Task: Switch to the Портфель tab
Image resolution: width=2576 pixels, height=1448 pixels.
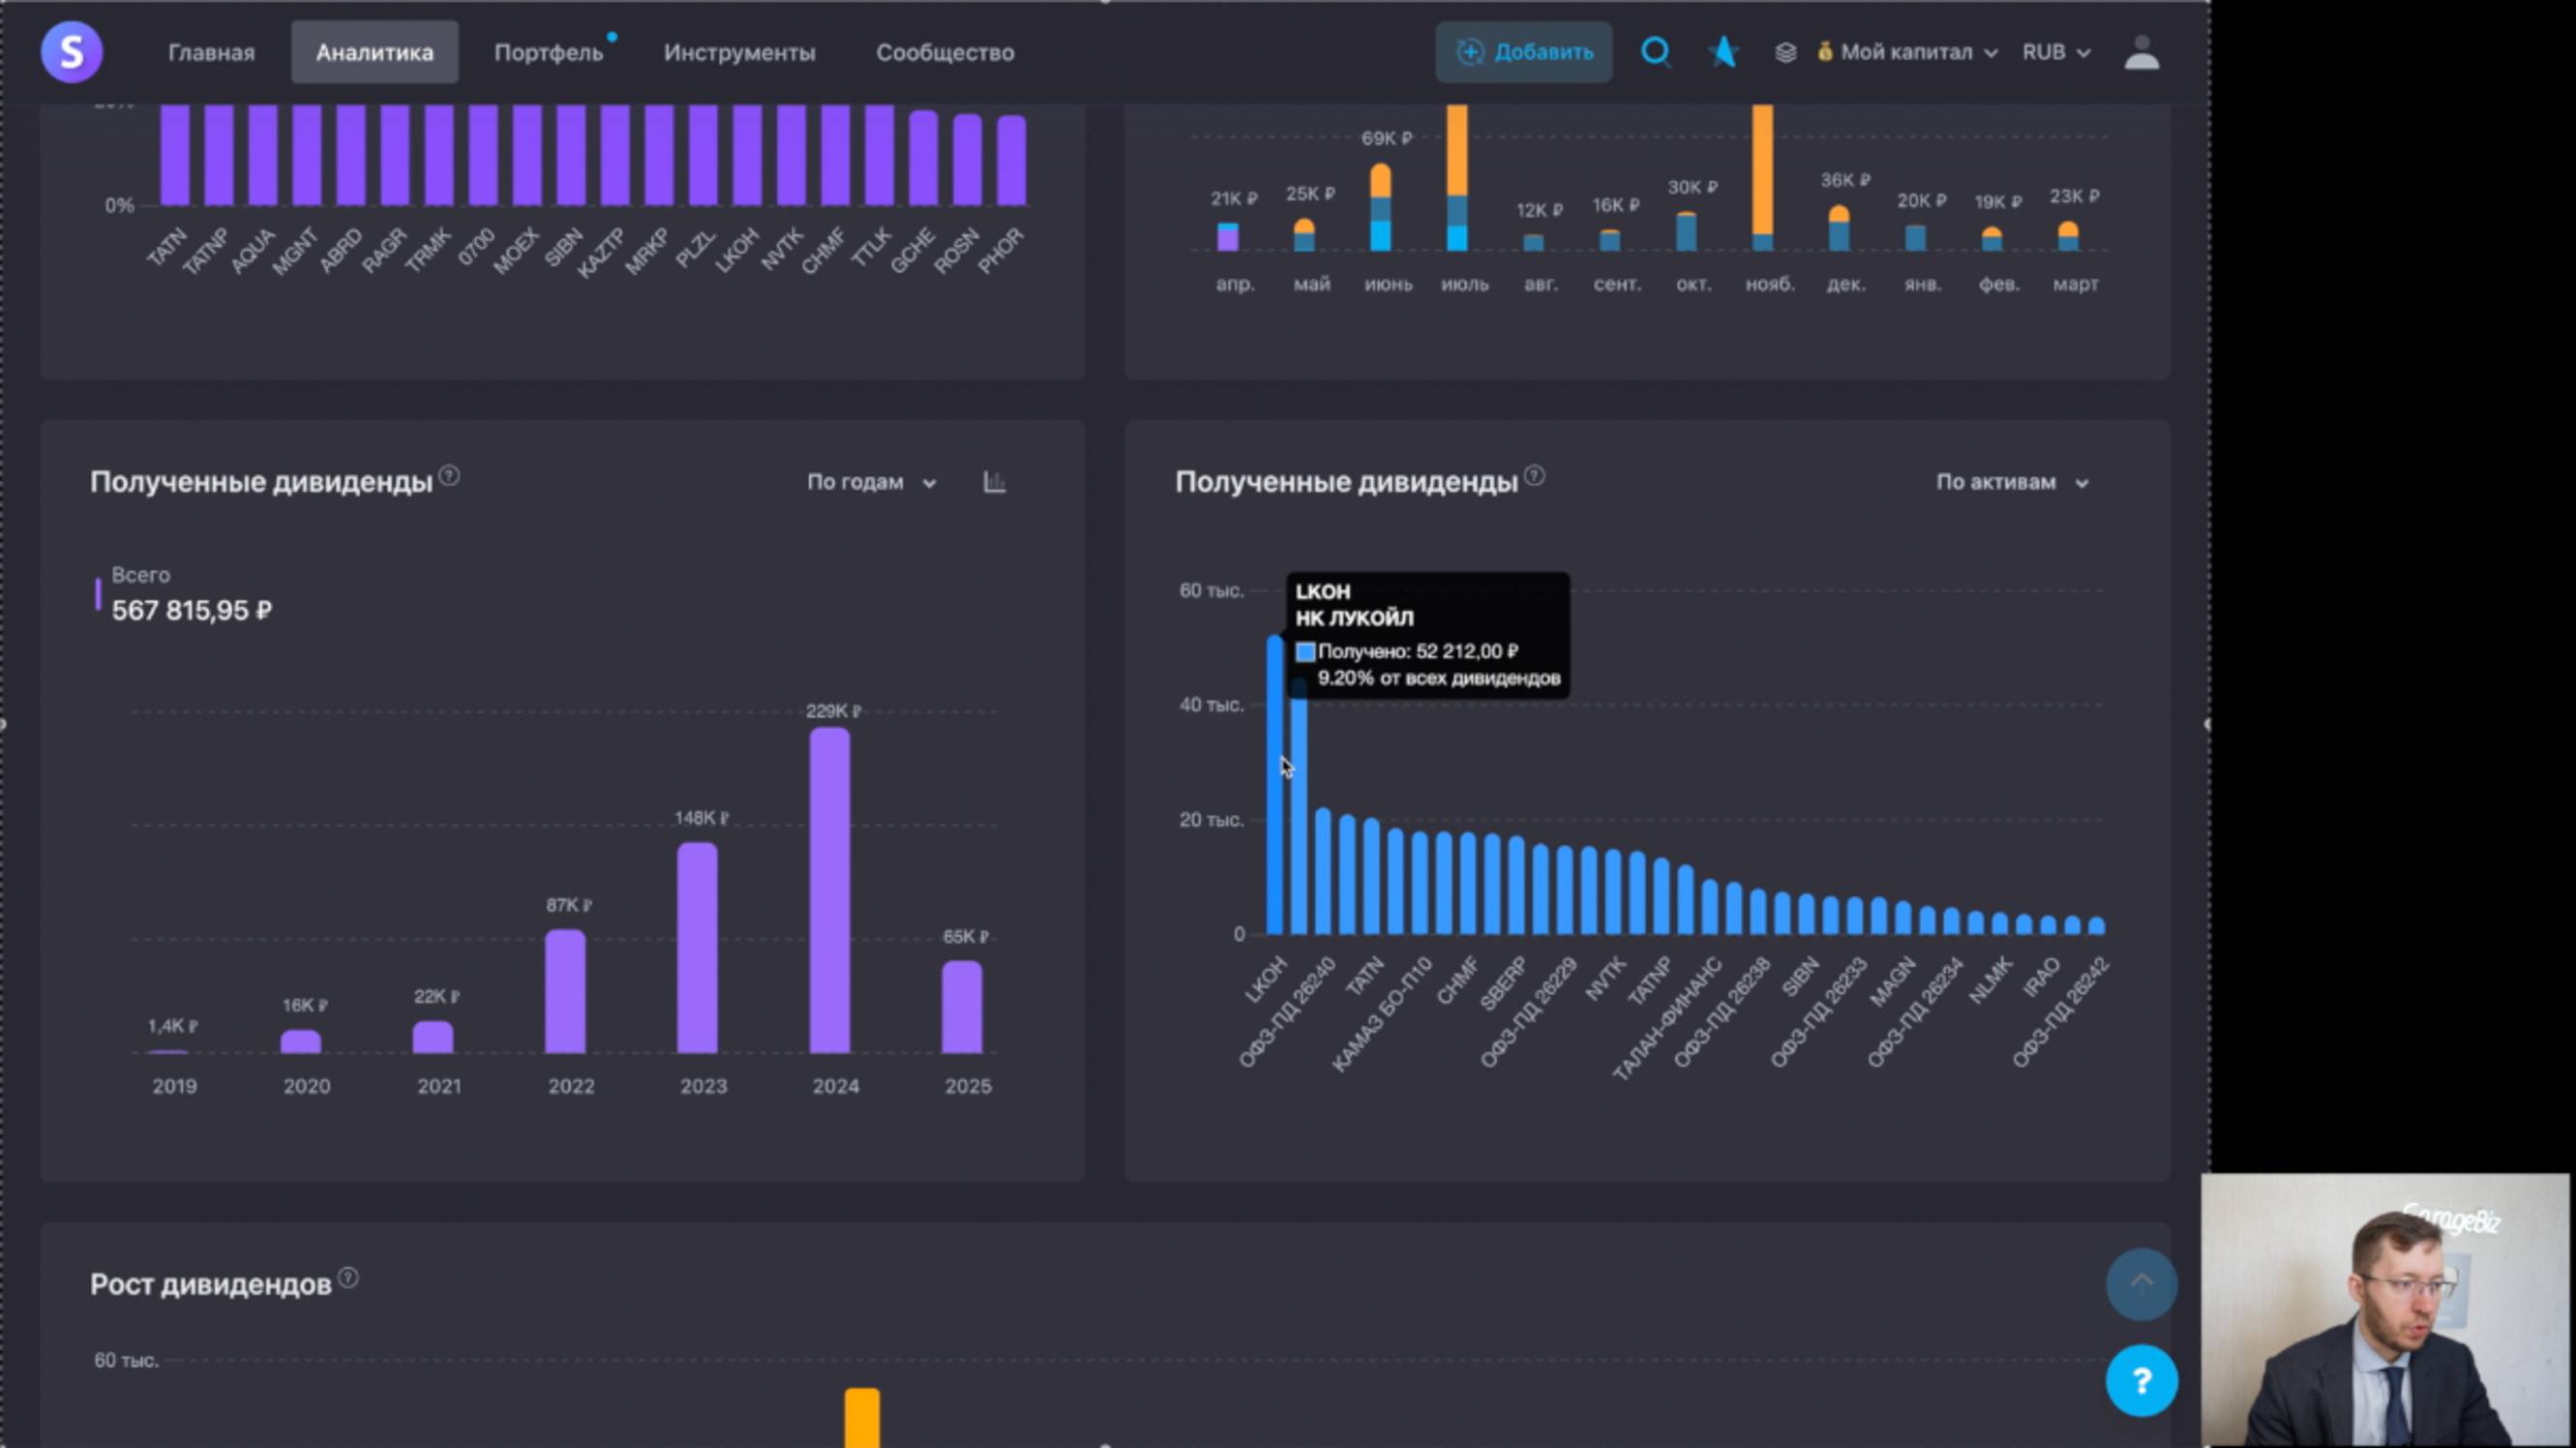Action: (x=548, y=52)
